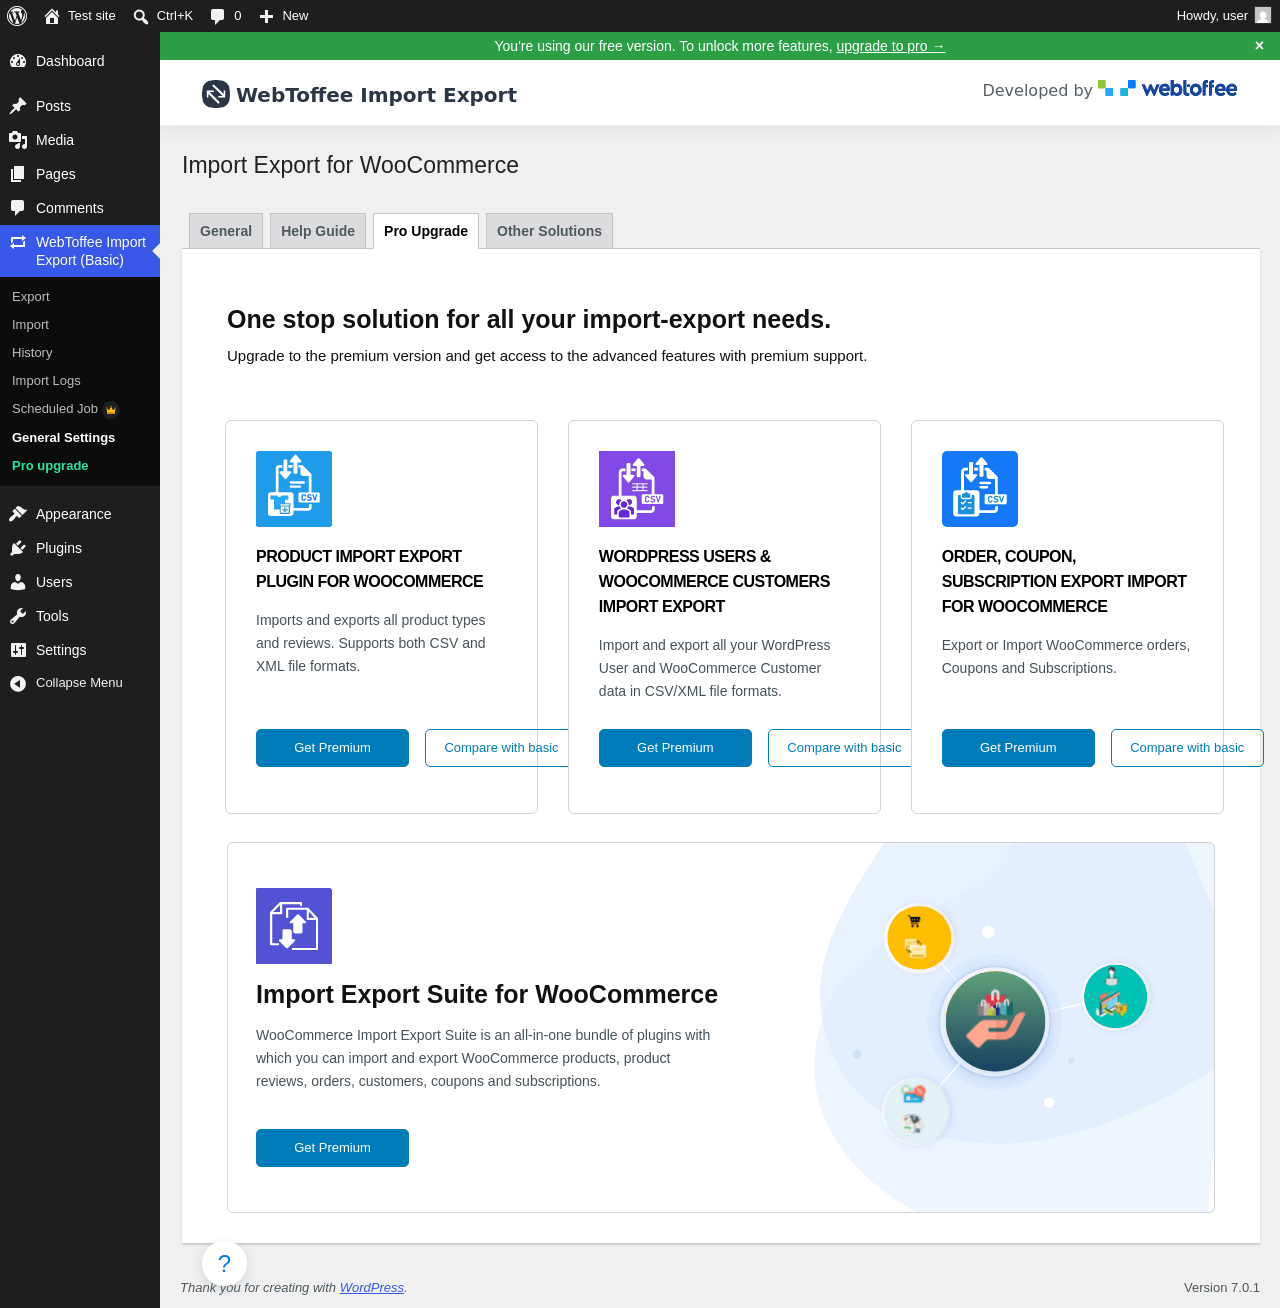Viewport: 1280px width, 1308px height.
Task: Get Premium for Order, Coupon, Subscription plugin
Action: click(x=1018, y=748)
